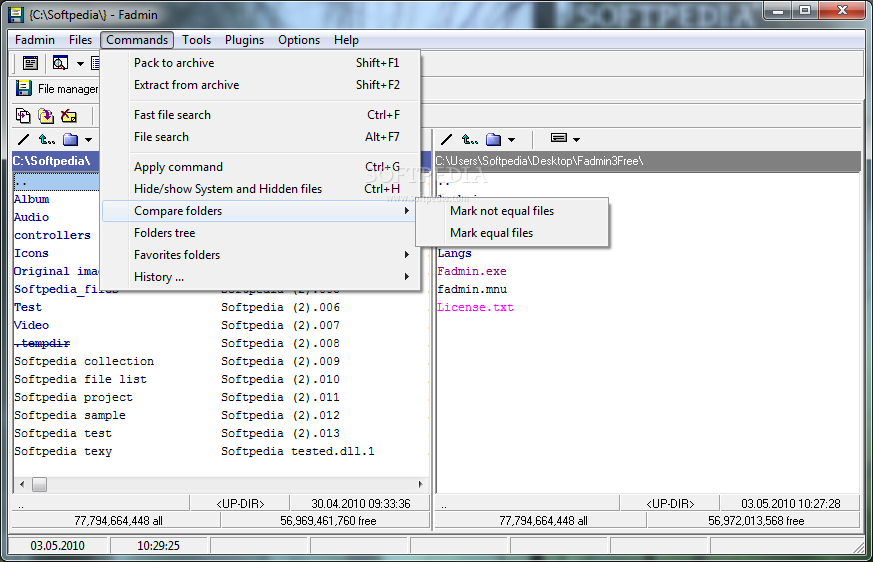Choose Extract from archive command

click(261, 85)
